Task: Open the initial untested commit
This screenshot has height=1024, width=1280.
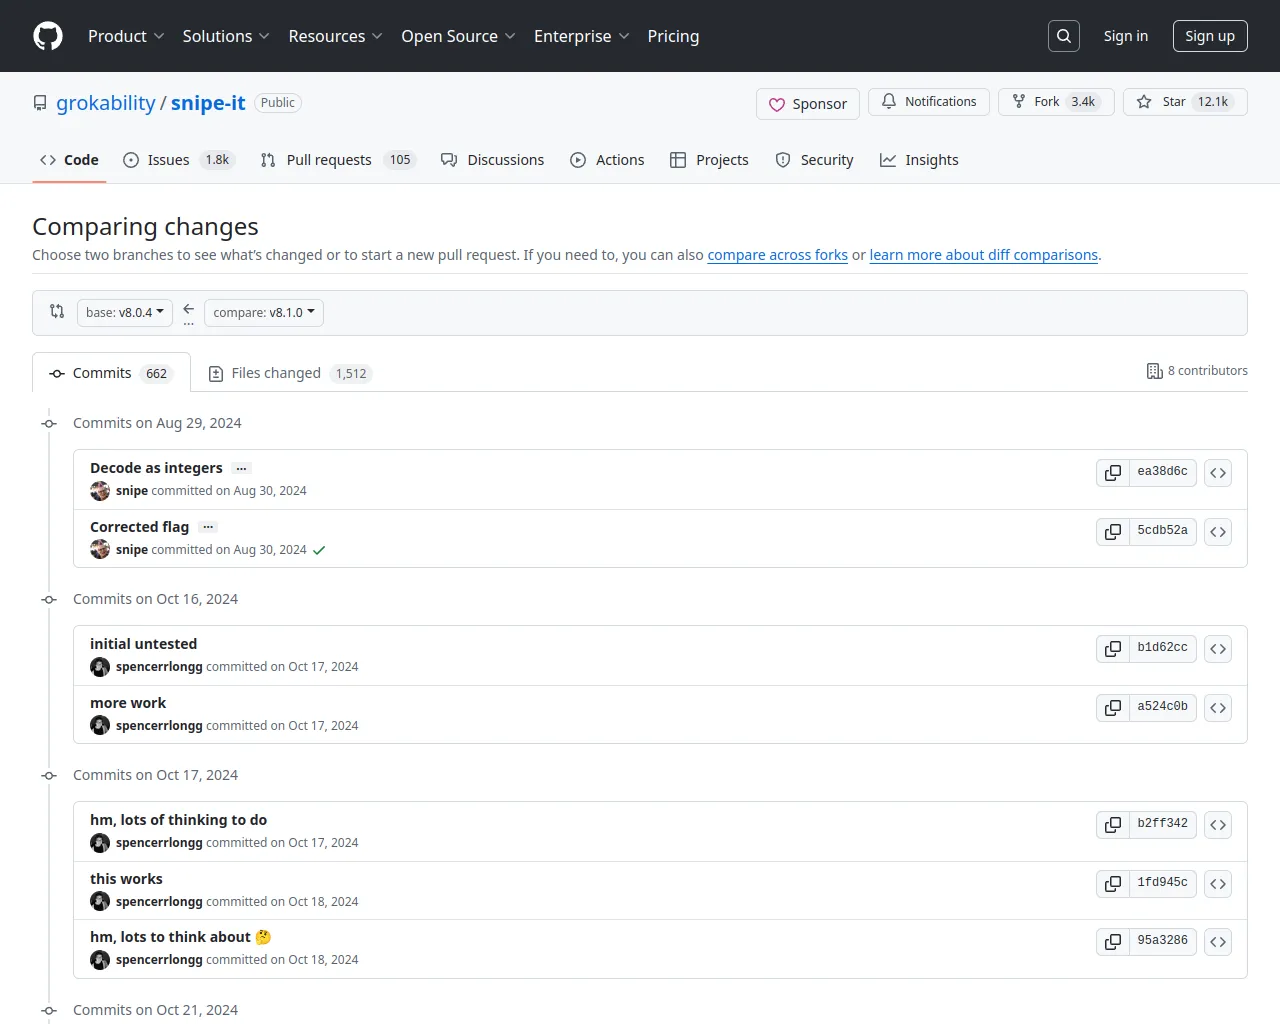Action: click(143, 644)
